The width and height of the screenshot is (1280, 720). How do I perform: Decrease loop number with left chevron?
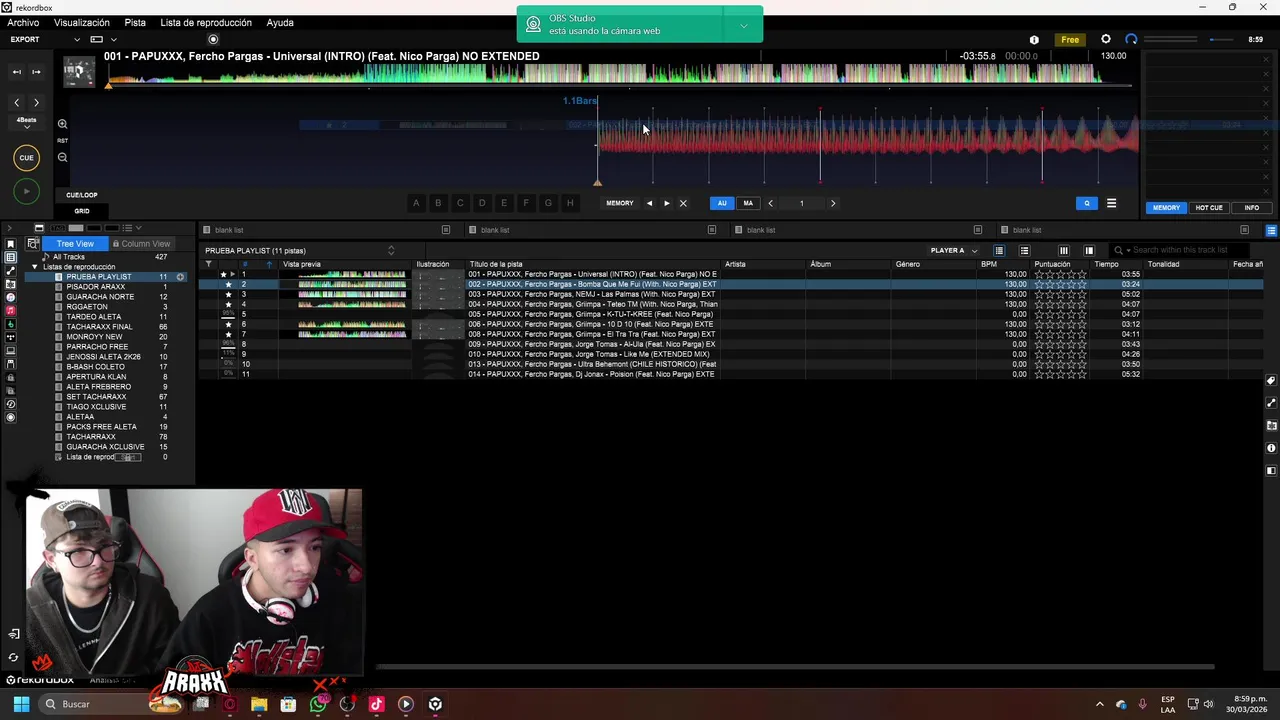click(770, 203)
